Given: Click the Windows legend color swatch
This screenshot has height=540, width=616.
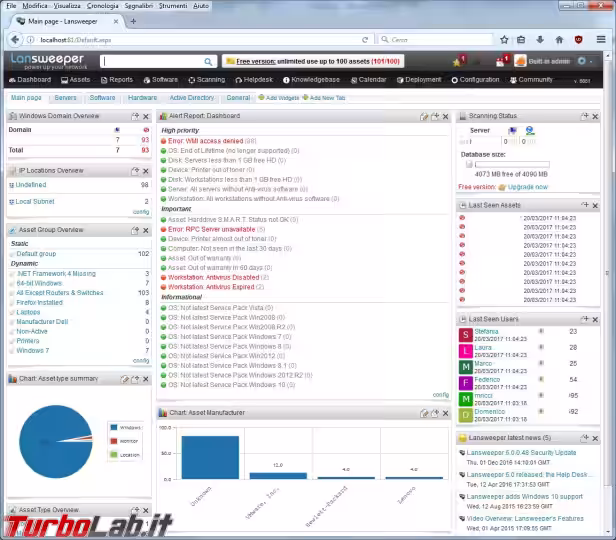Looking at the screenshot, I should point(114,427).
